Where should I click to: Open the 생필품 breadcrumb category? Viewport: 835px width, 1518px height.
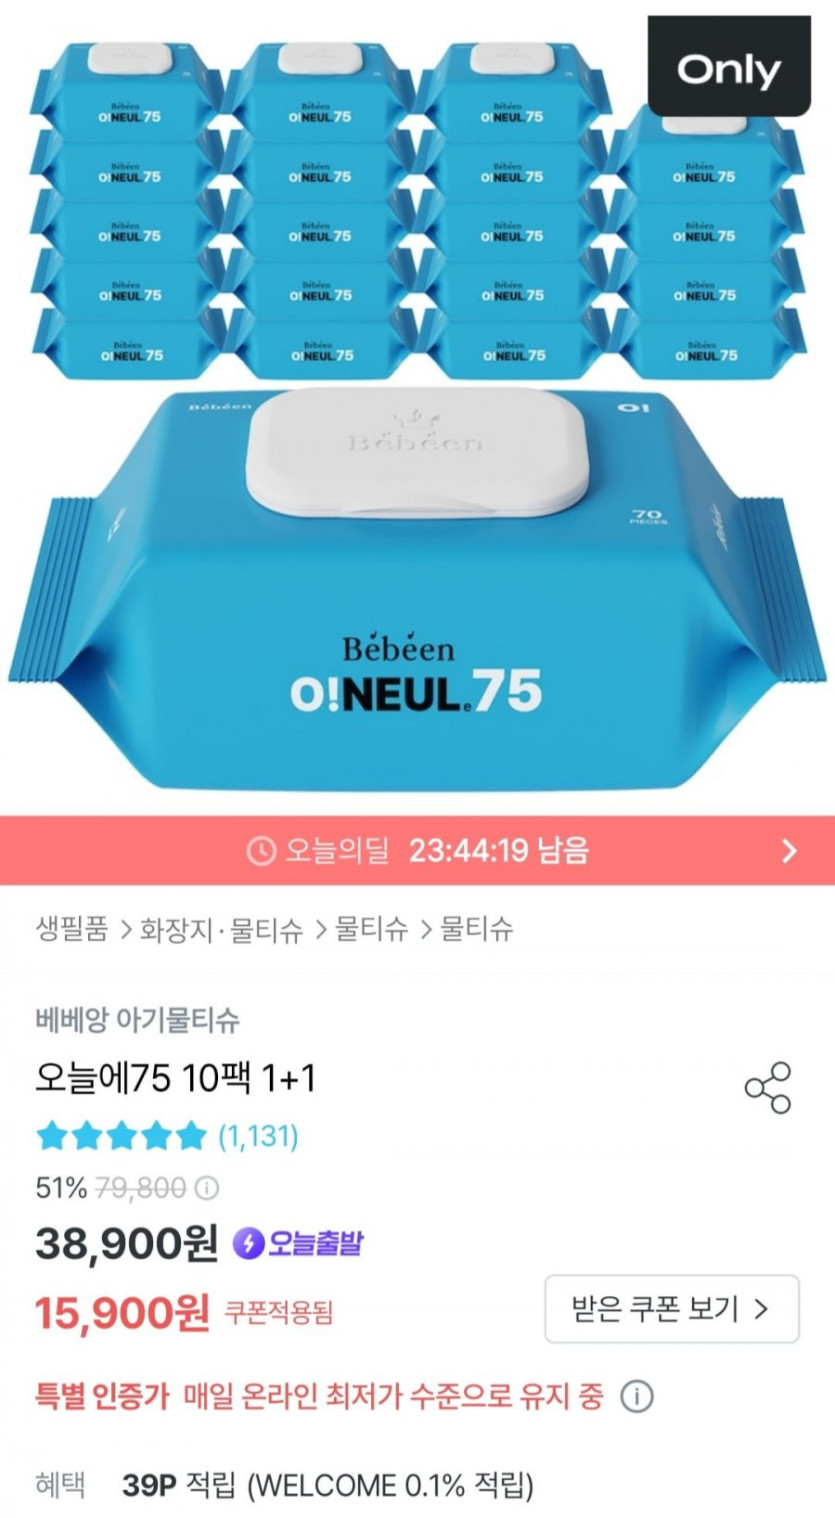[71, 929]
